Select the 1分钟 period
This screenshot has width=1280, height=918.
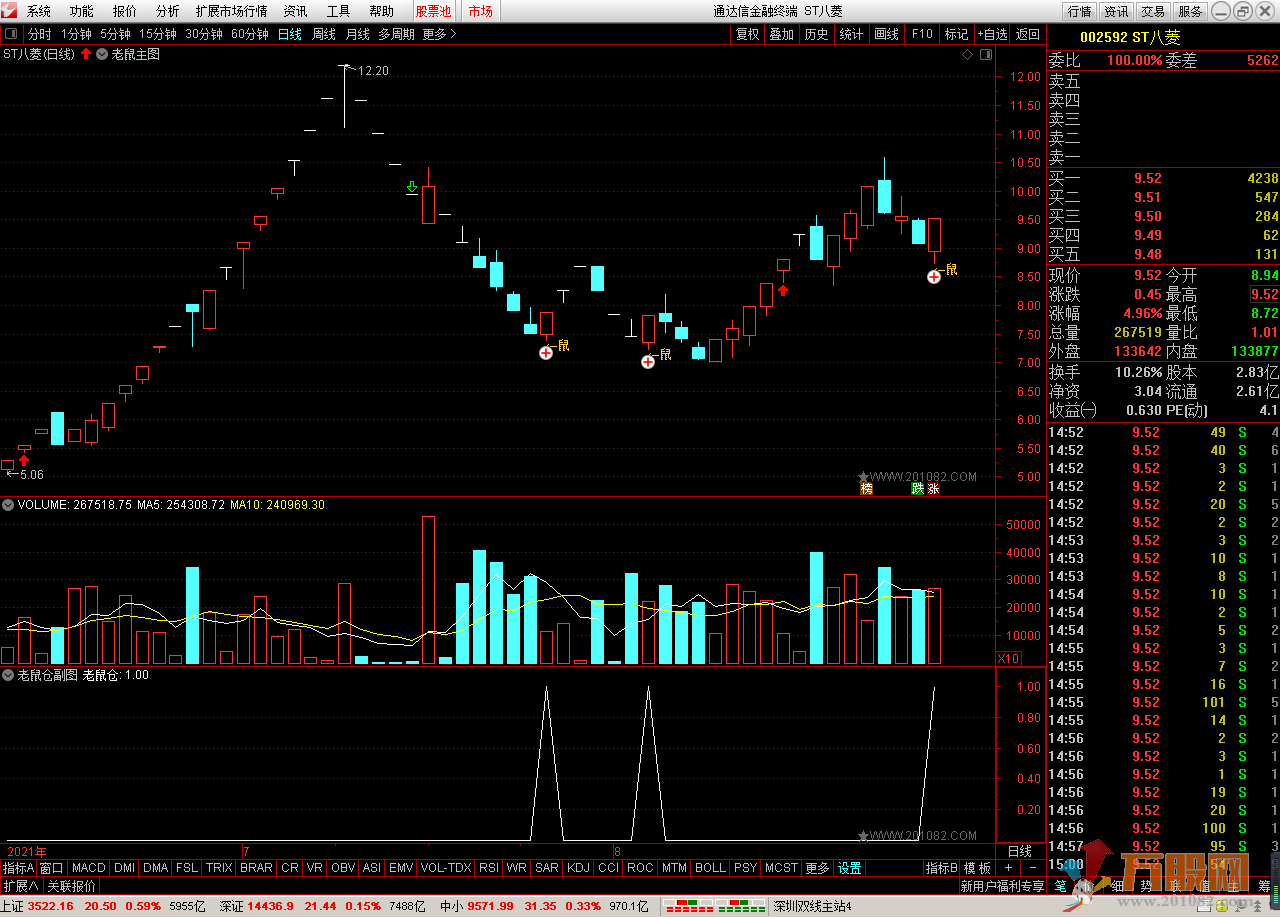pyautogui.click(x=76, y=34)
